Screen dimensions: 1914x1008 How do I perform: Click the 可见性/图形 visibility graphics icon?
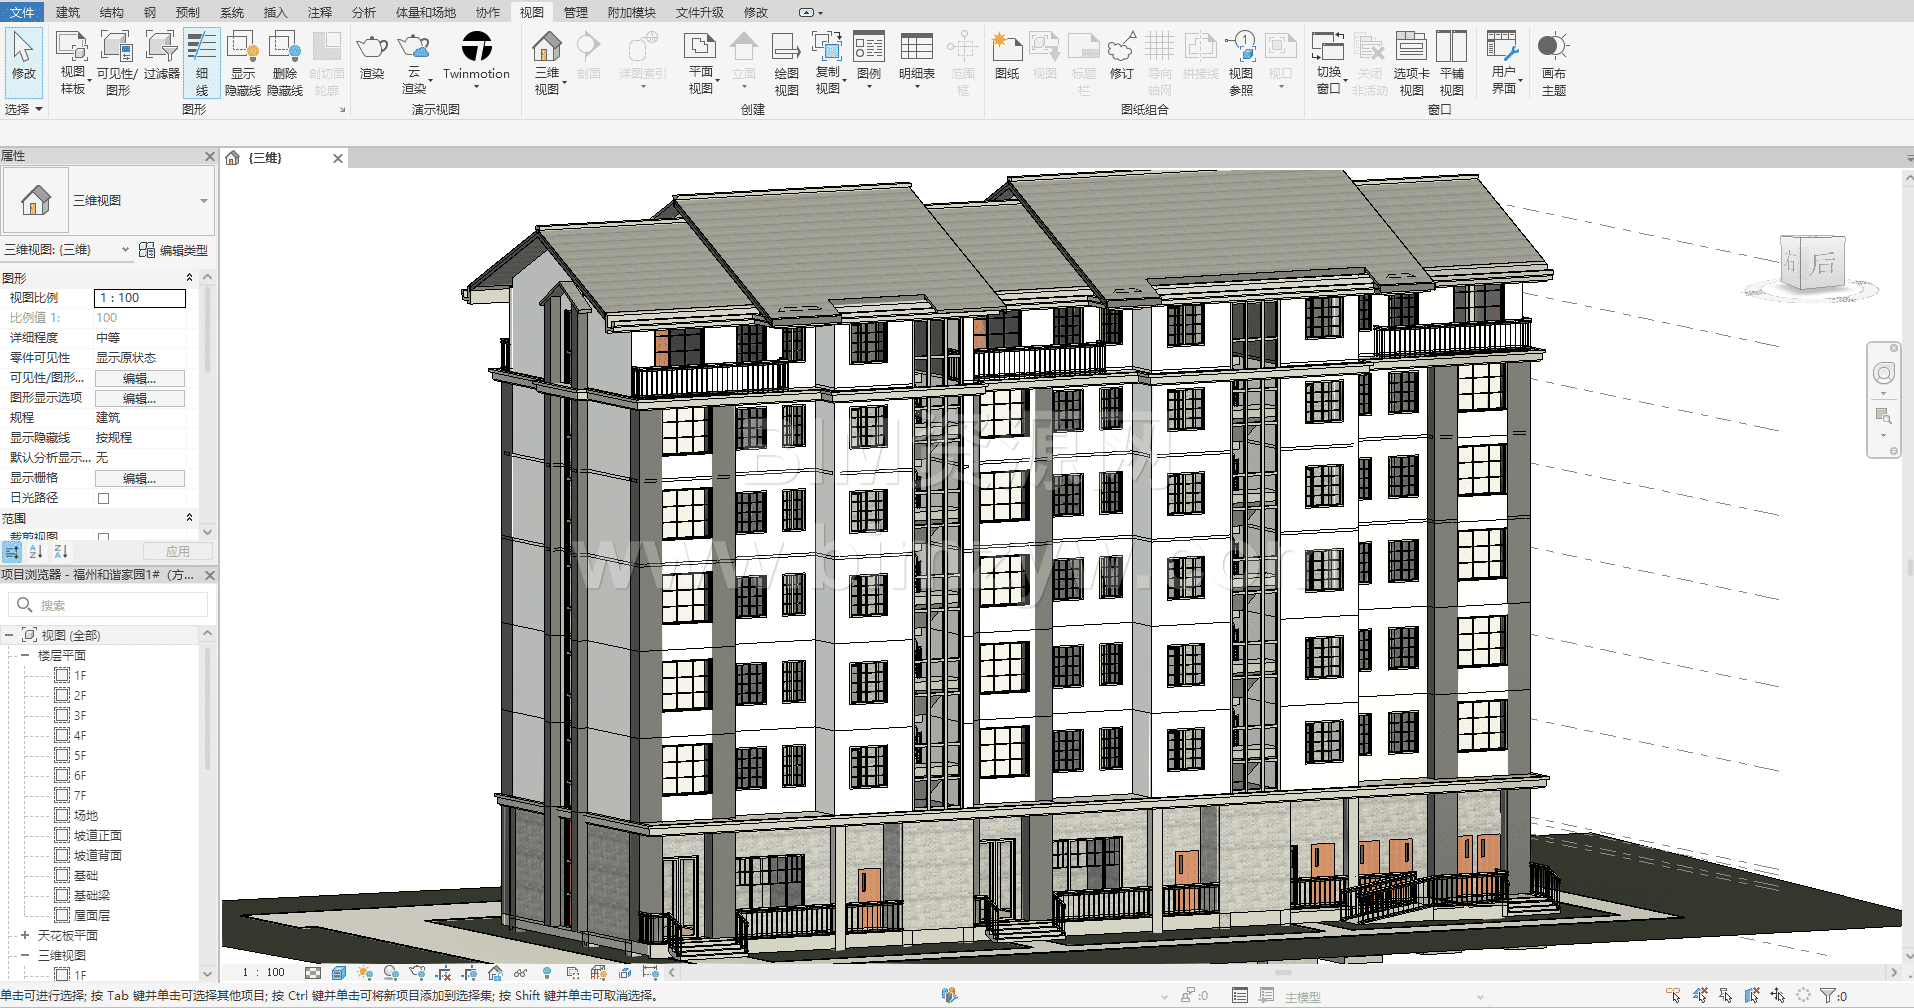pyautogui.click(x=117, y=62)
